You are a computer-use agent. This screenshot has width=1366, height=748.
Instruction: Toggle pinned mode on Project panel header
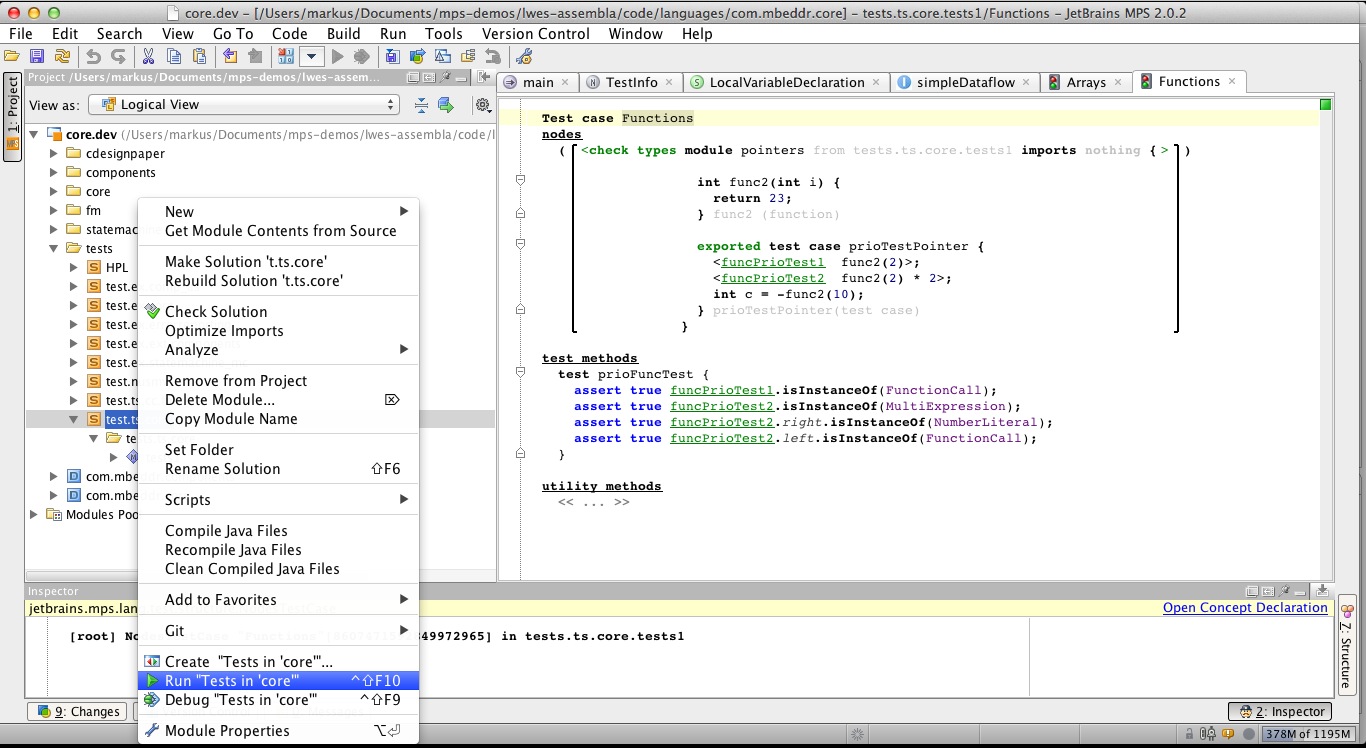pyautogui.click(x=445, y=77)
